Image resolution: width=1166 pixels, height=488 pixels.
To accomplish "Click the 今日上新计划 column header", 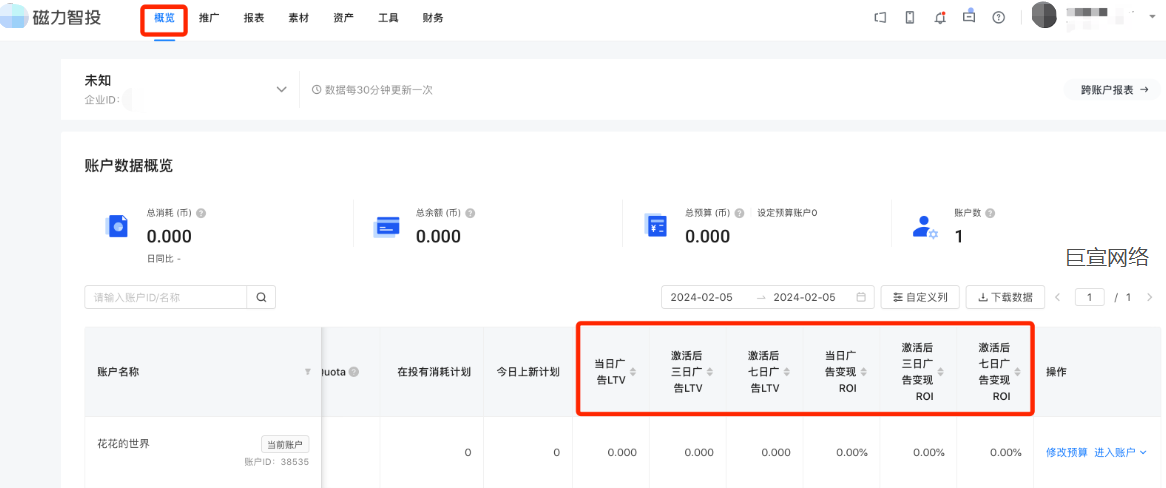I will 528,372.
